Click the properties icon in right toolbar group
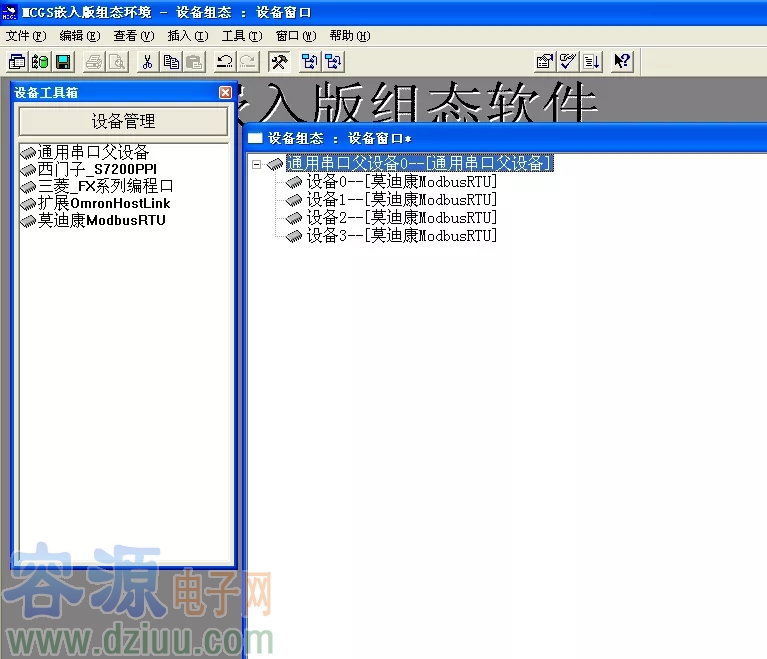Screen dimensions: 767x659 [x=545, y=62]
